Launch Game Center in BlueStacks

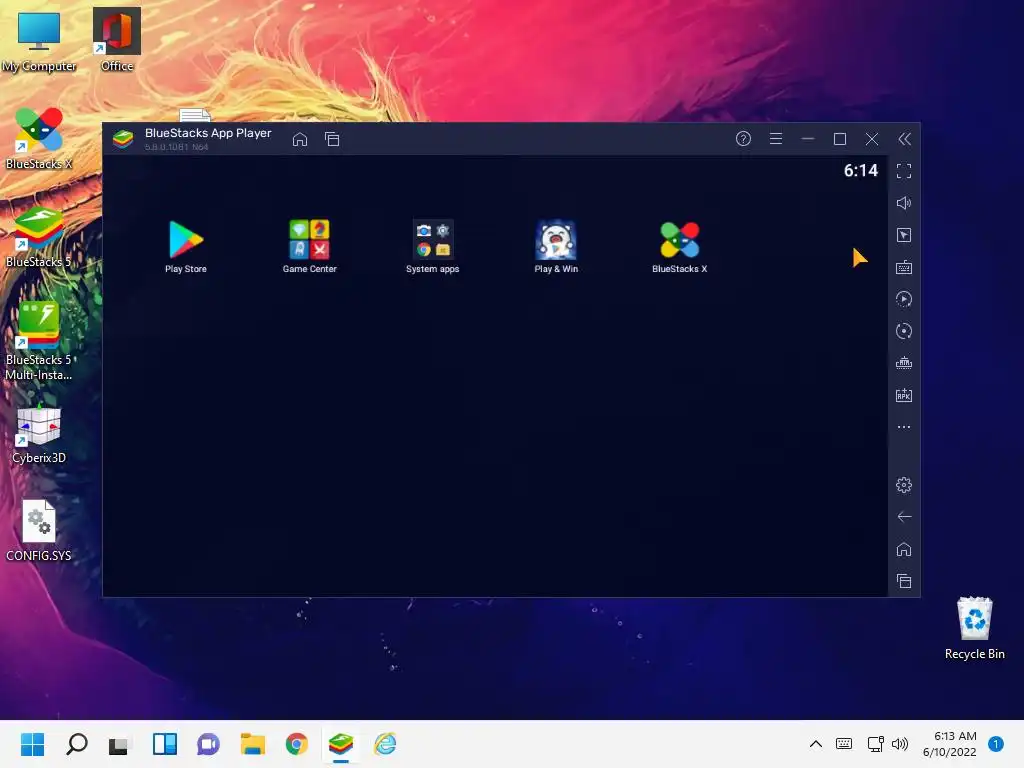coord(310,246)
